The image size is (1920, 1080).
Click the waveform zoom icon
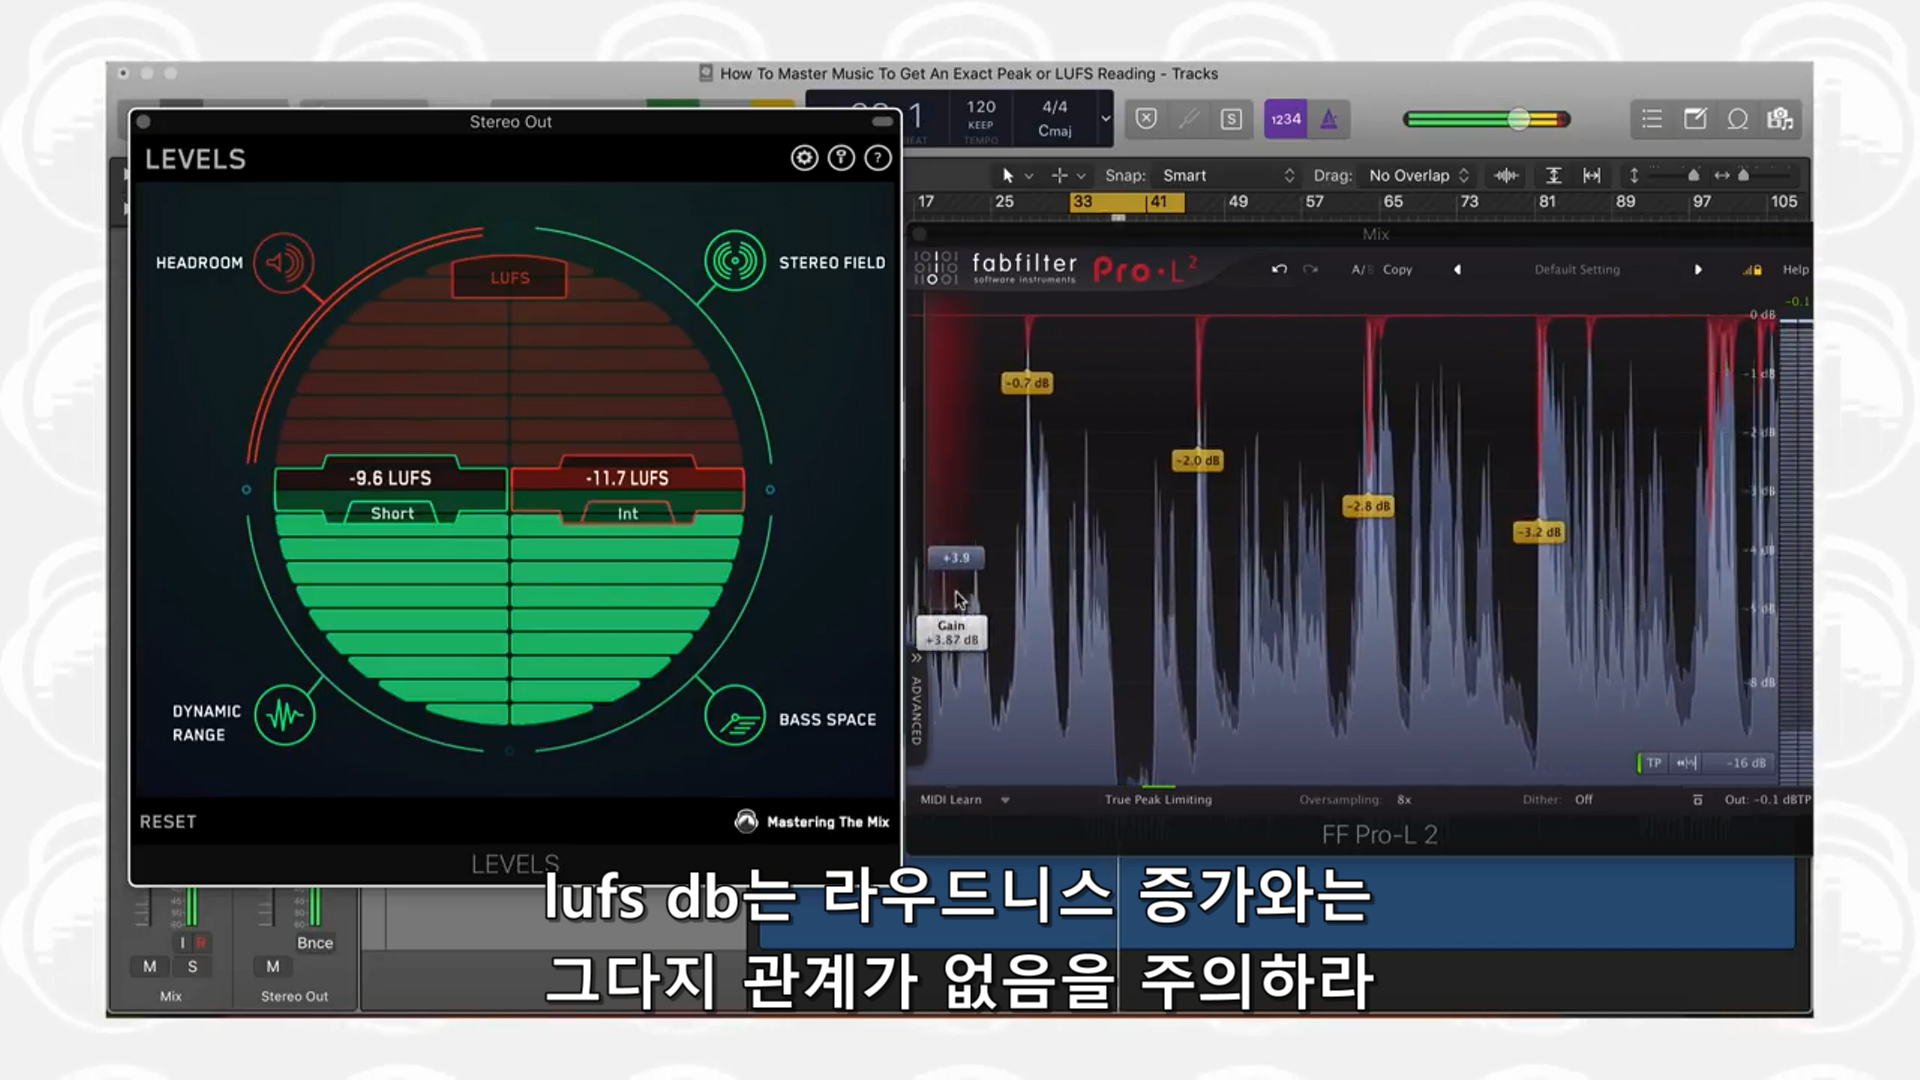click(1506, 175)
